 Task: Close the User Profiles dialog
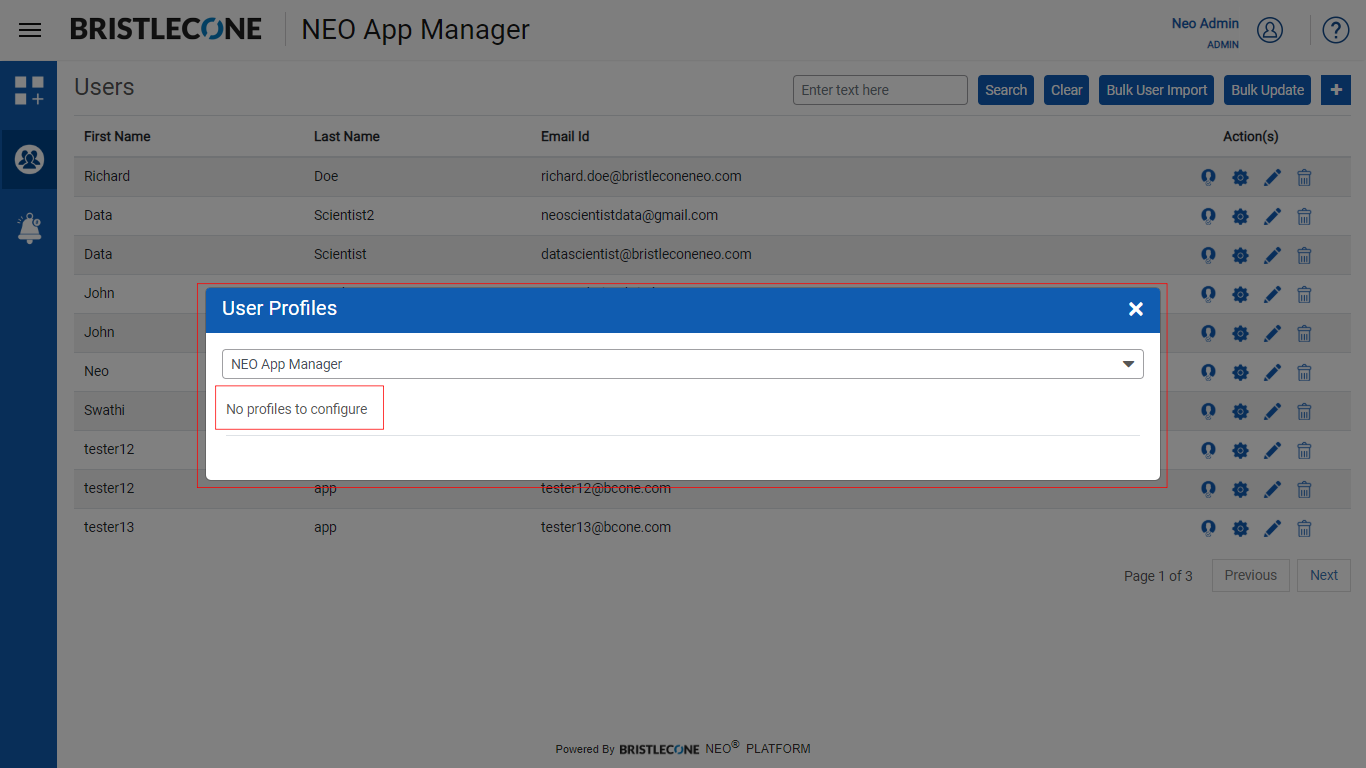(x=1136, y=309)
